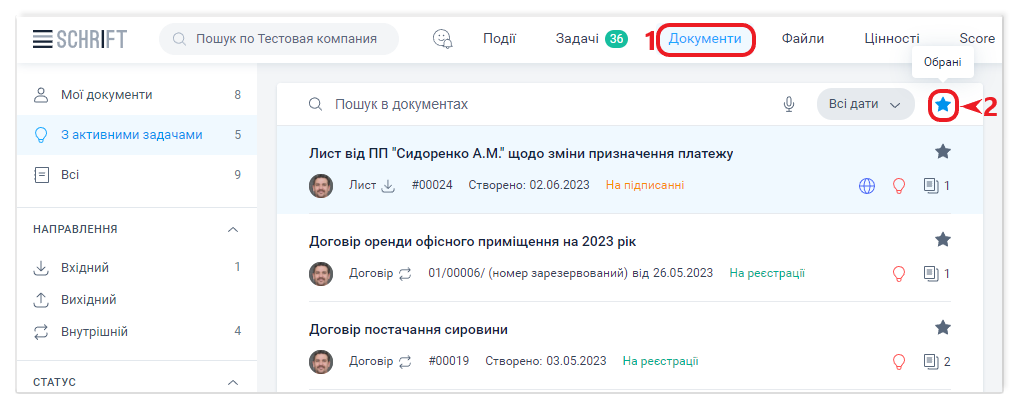Click the lightbulb icon on Договір оренди row
The image size is (1018, 408).
click(x=898, y=273)
